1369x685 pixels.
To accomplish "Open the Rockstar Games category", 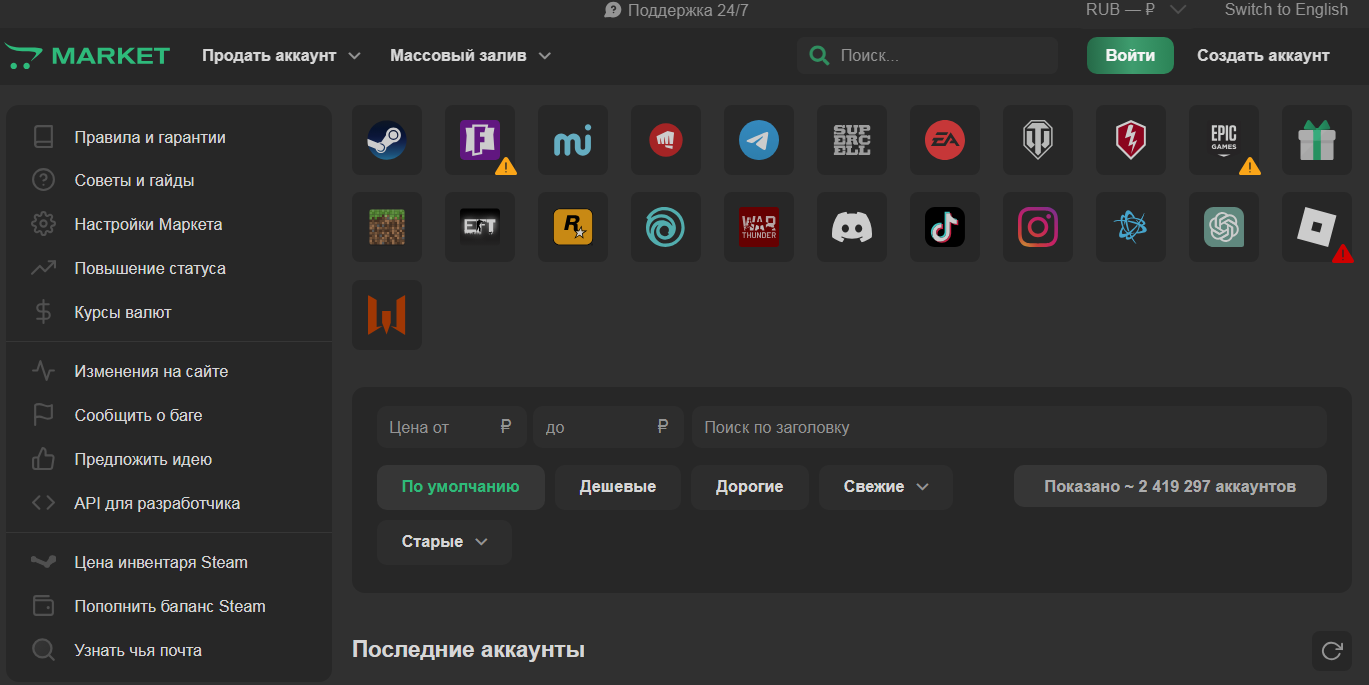I will coord(573,227).
